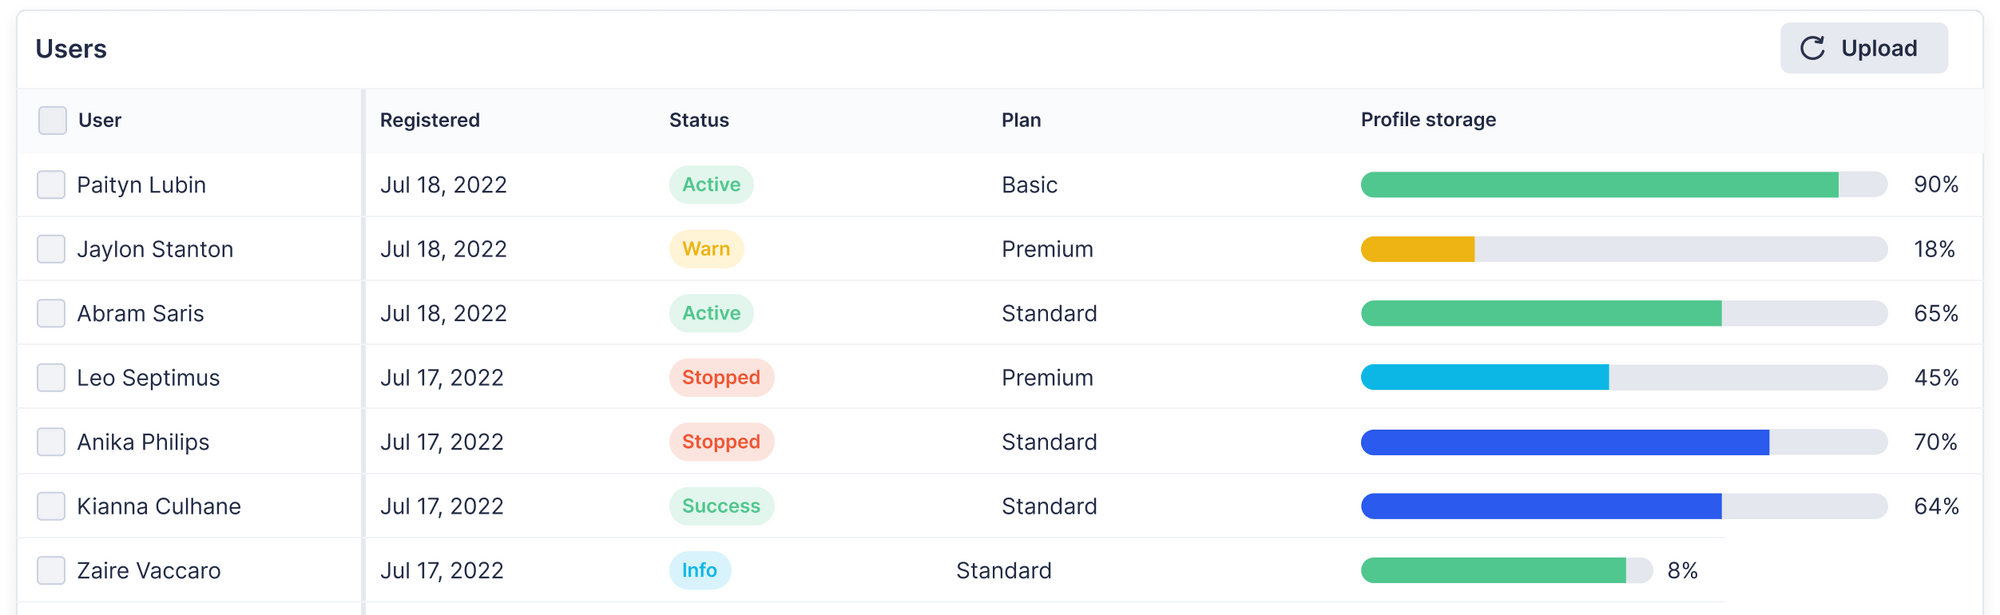Sort by the Registered column header
The height and width of the screenshot is (615, 2000).
[429, 120]
